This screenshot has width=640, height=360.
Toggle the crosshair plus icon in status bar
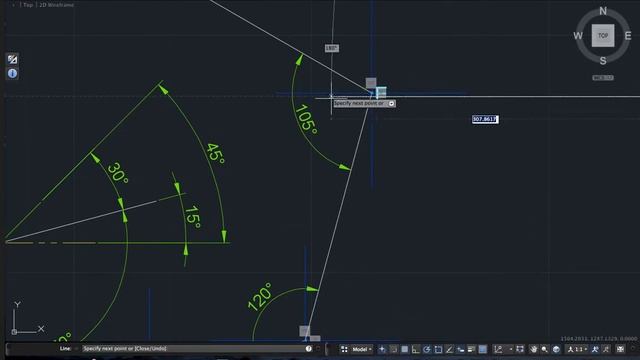[382, 349]
